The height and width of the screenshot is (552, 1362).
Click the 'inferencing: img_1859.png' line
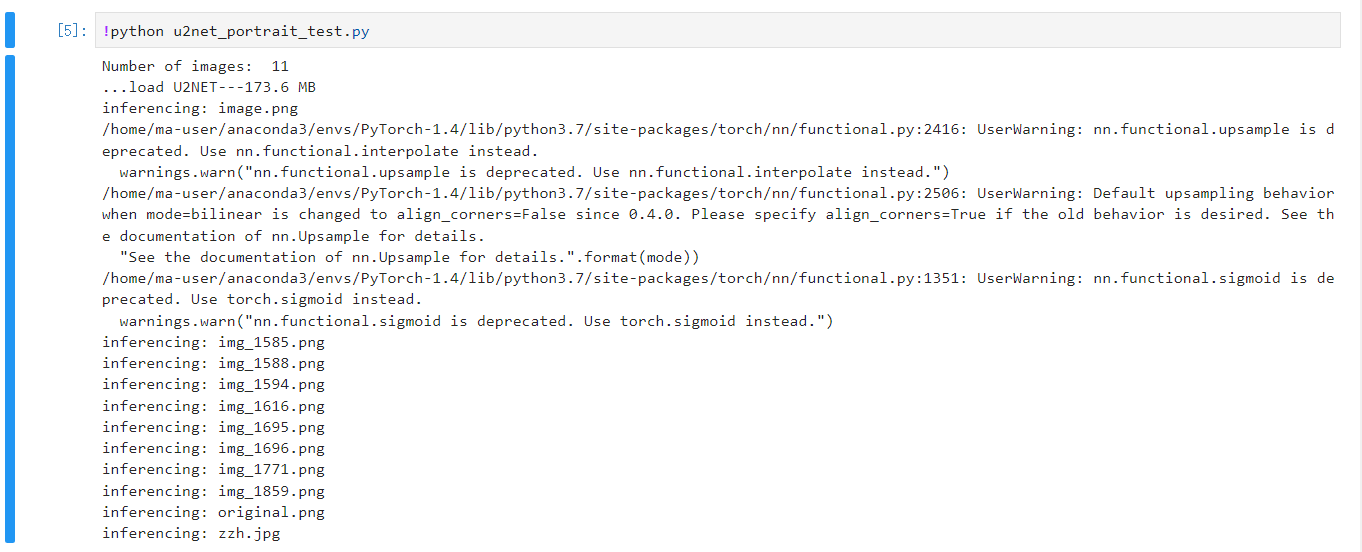click(x=213, y=491)
